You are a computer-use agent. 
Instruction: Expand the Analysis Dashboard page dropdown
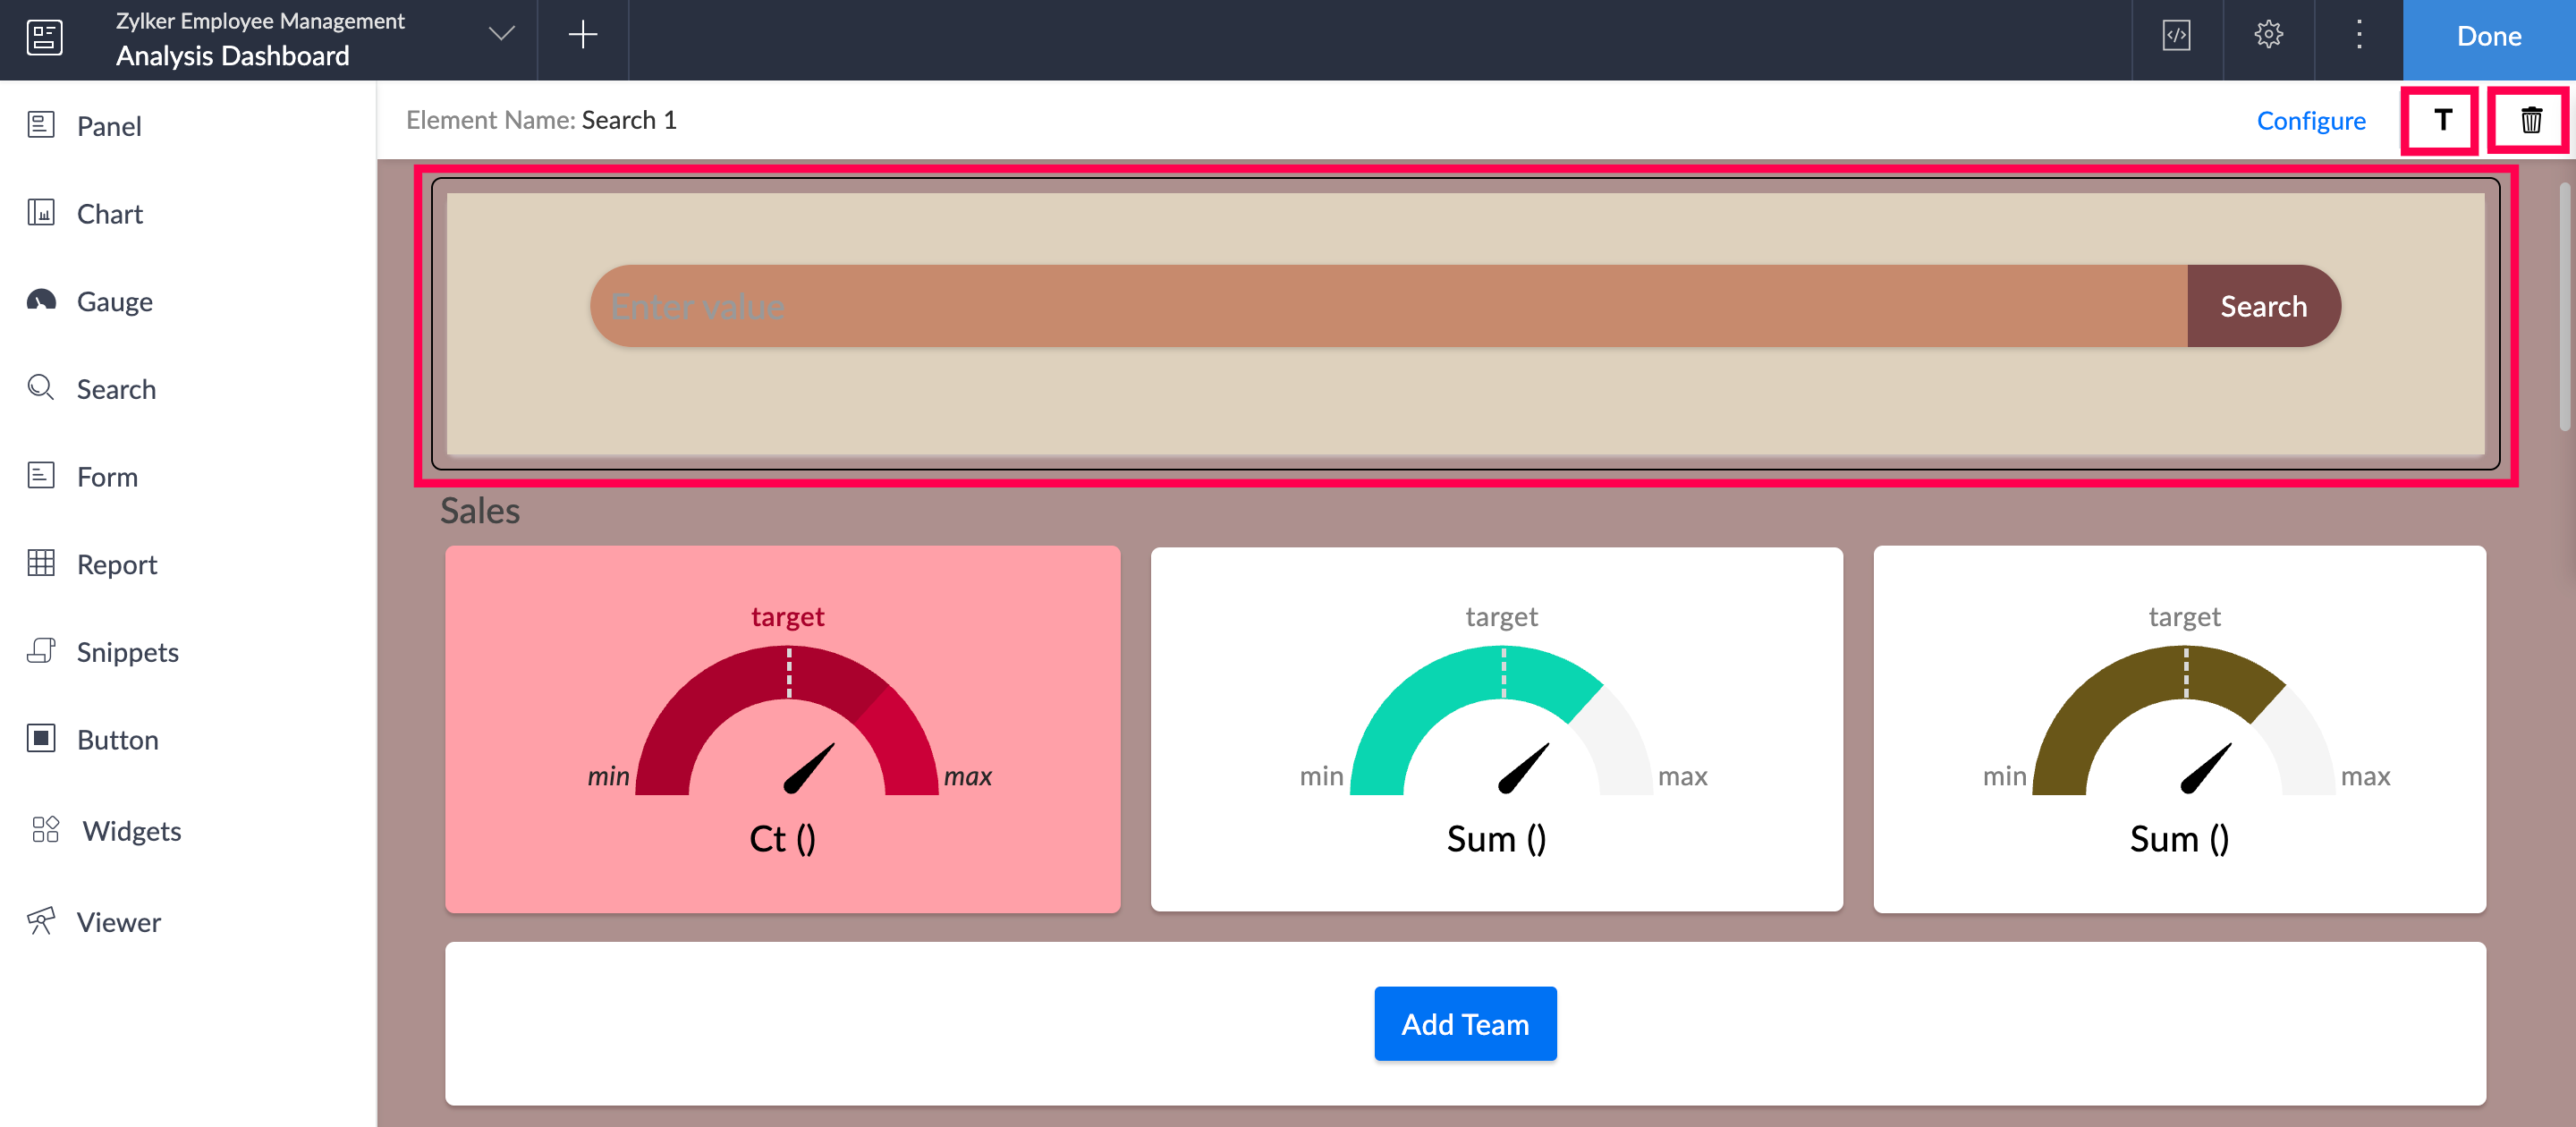click(x=501, y=35)
